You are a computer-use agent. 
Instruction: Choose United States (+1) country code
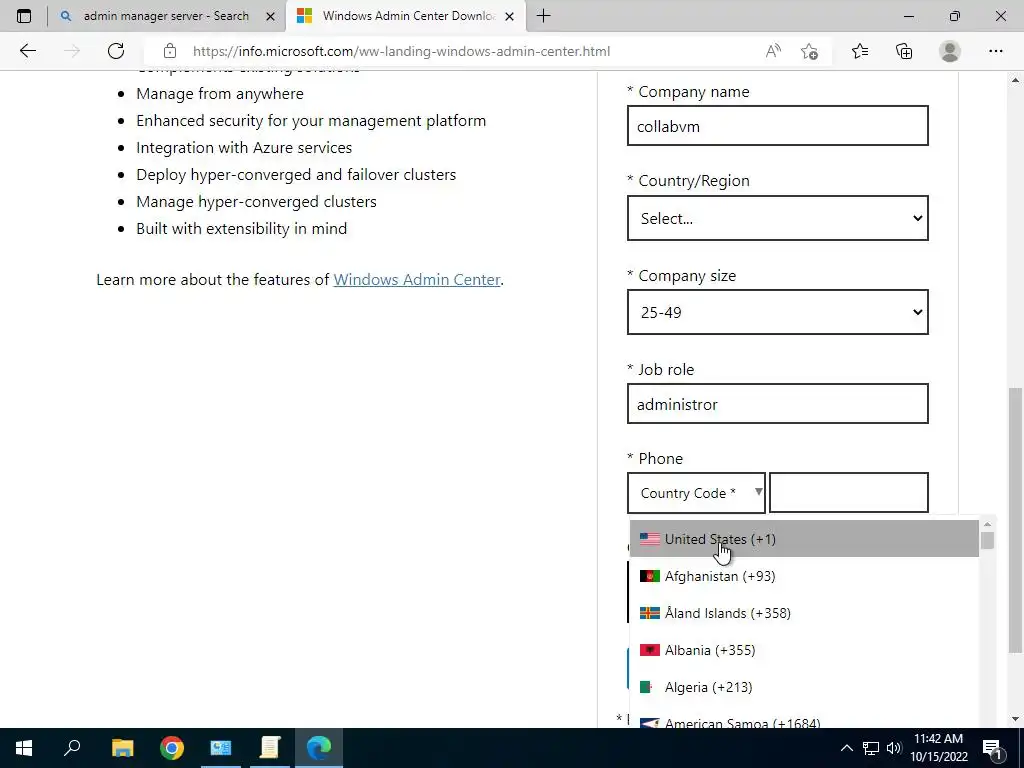pyautogui.click(x=804, y=539)
